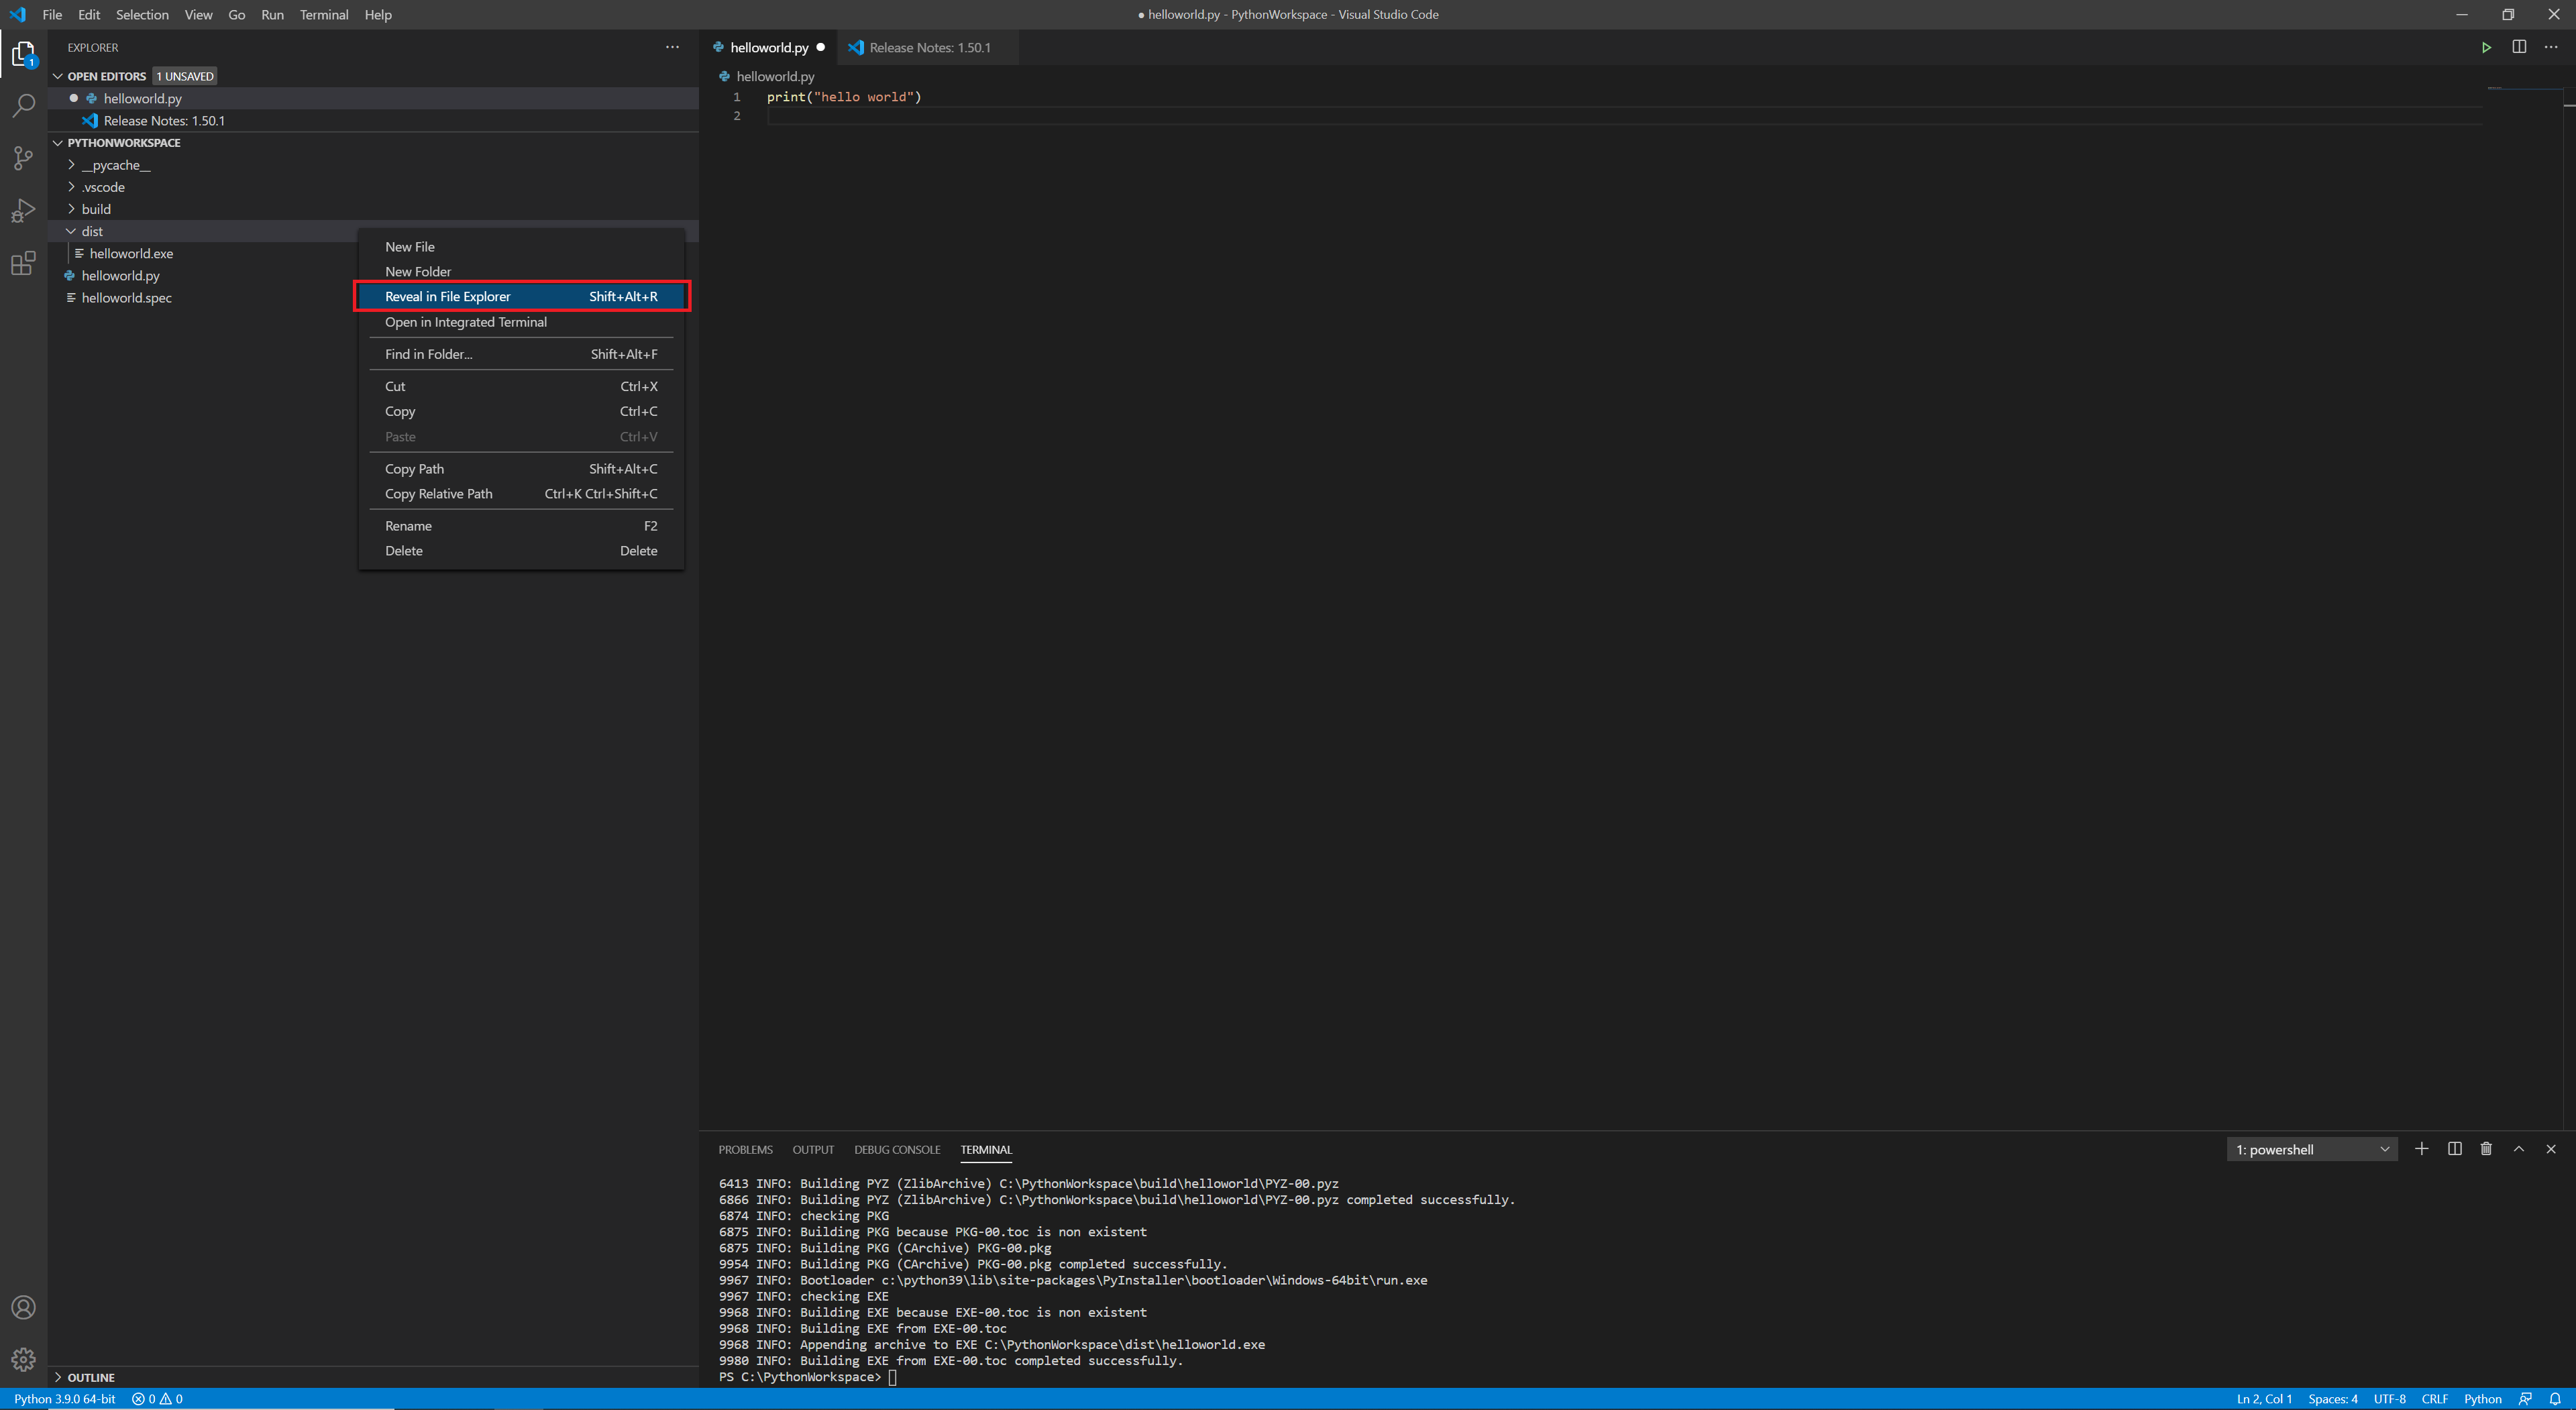The height and width of the screenshot is (1410, 2576).
Task: Maximize the terminal panel size
Action: coord(2519,1149)
